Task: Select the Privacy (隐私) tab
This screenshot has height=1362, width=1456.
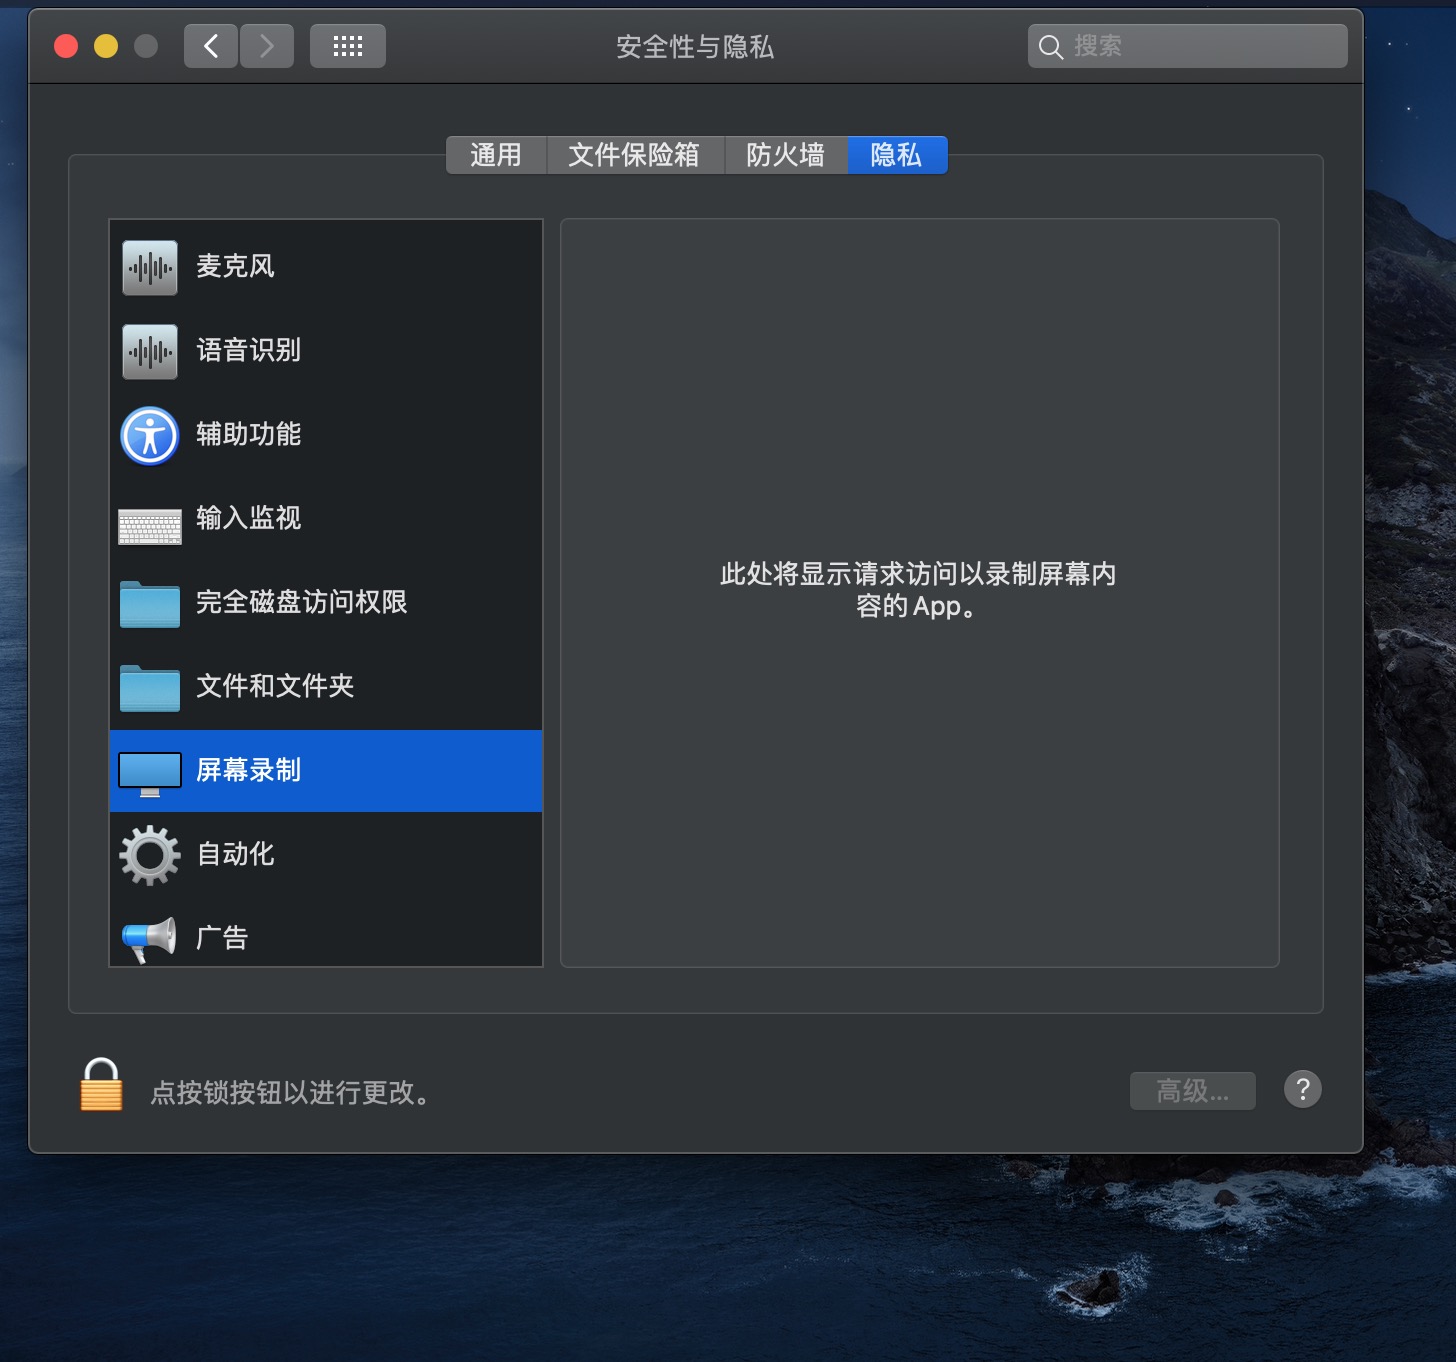Action: click(x=896, y=155)
